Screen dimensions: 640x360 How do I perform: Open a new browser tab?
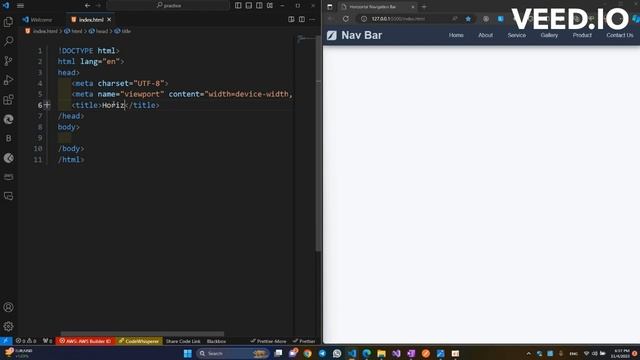click(x=424, y=7)
